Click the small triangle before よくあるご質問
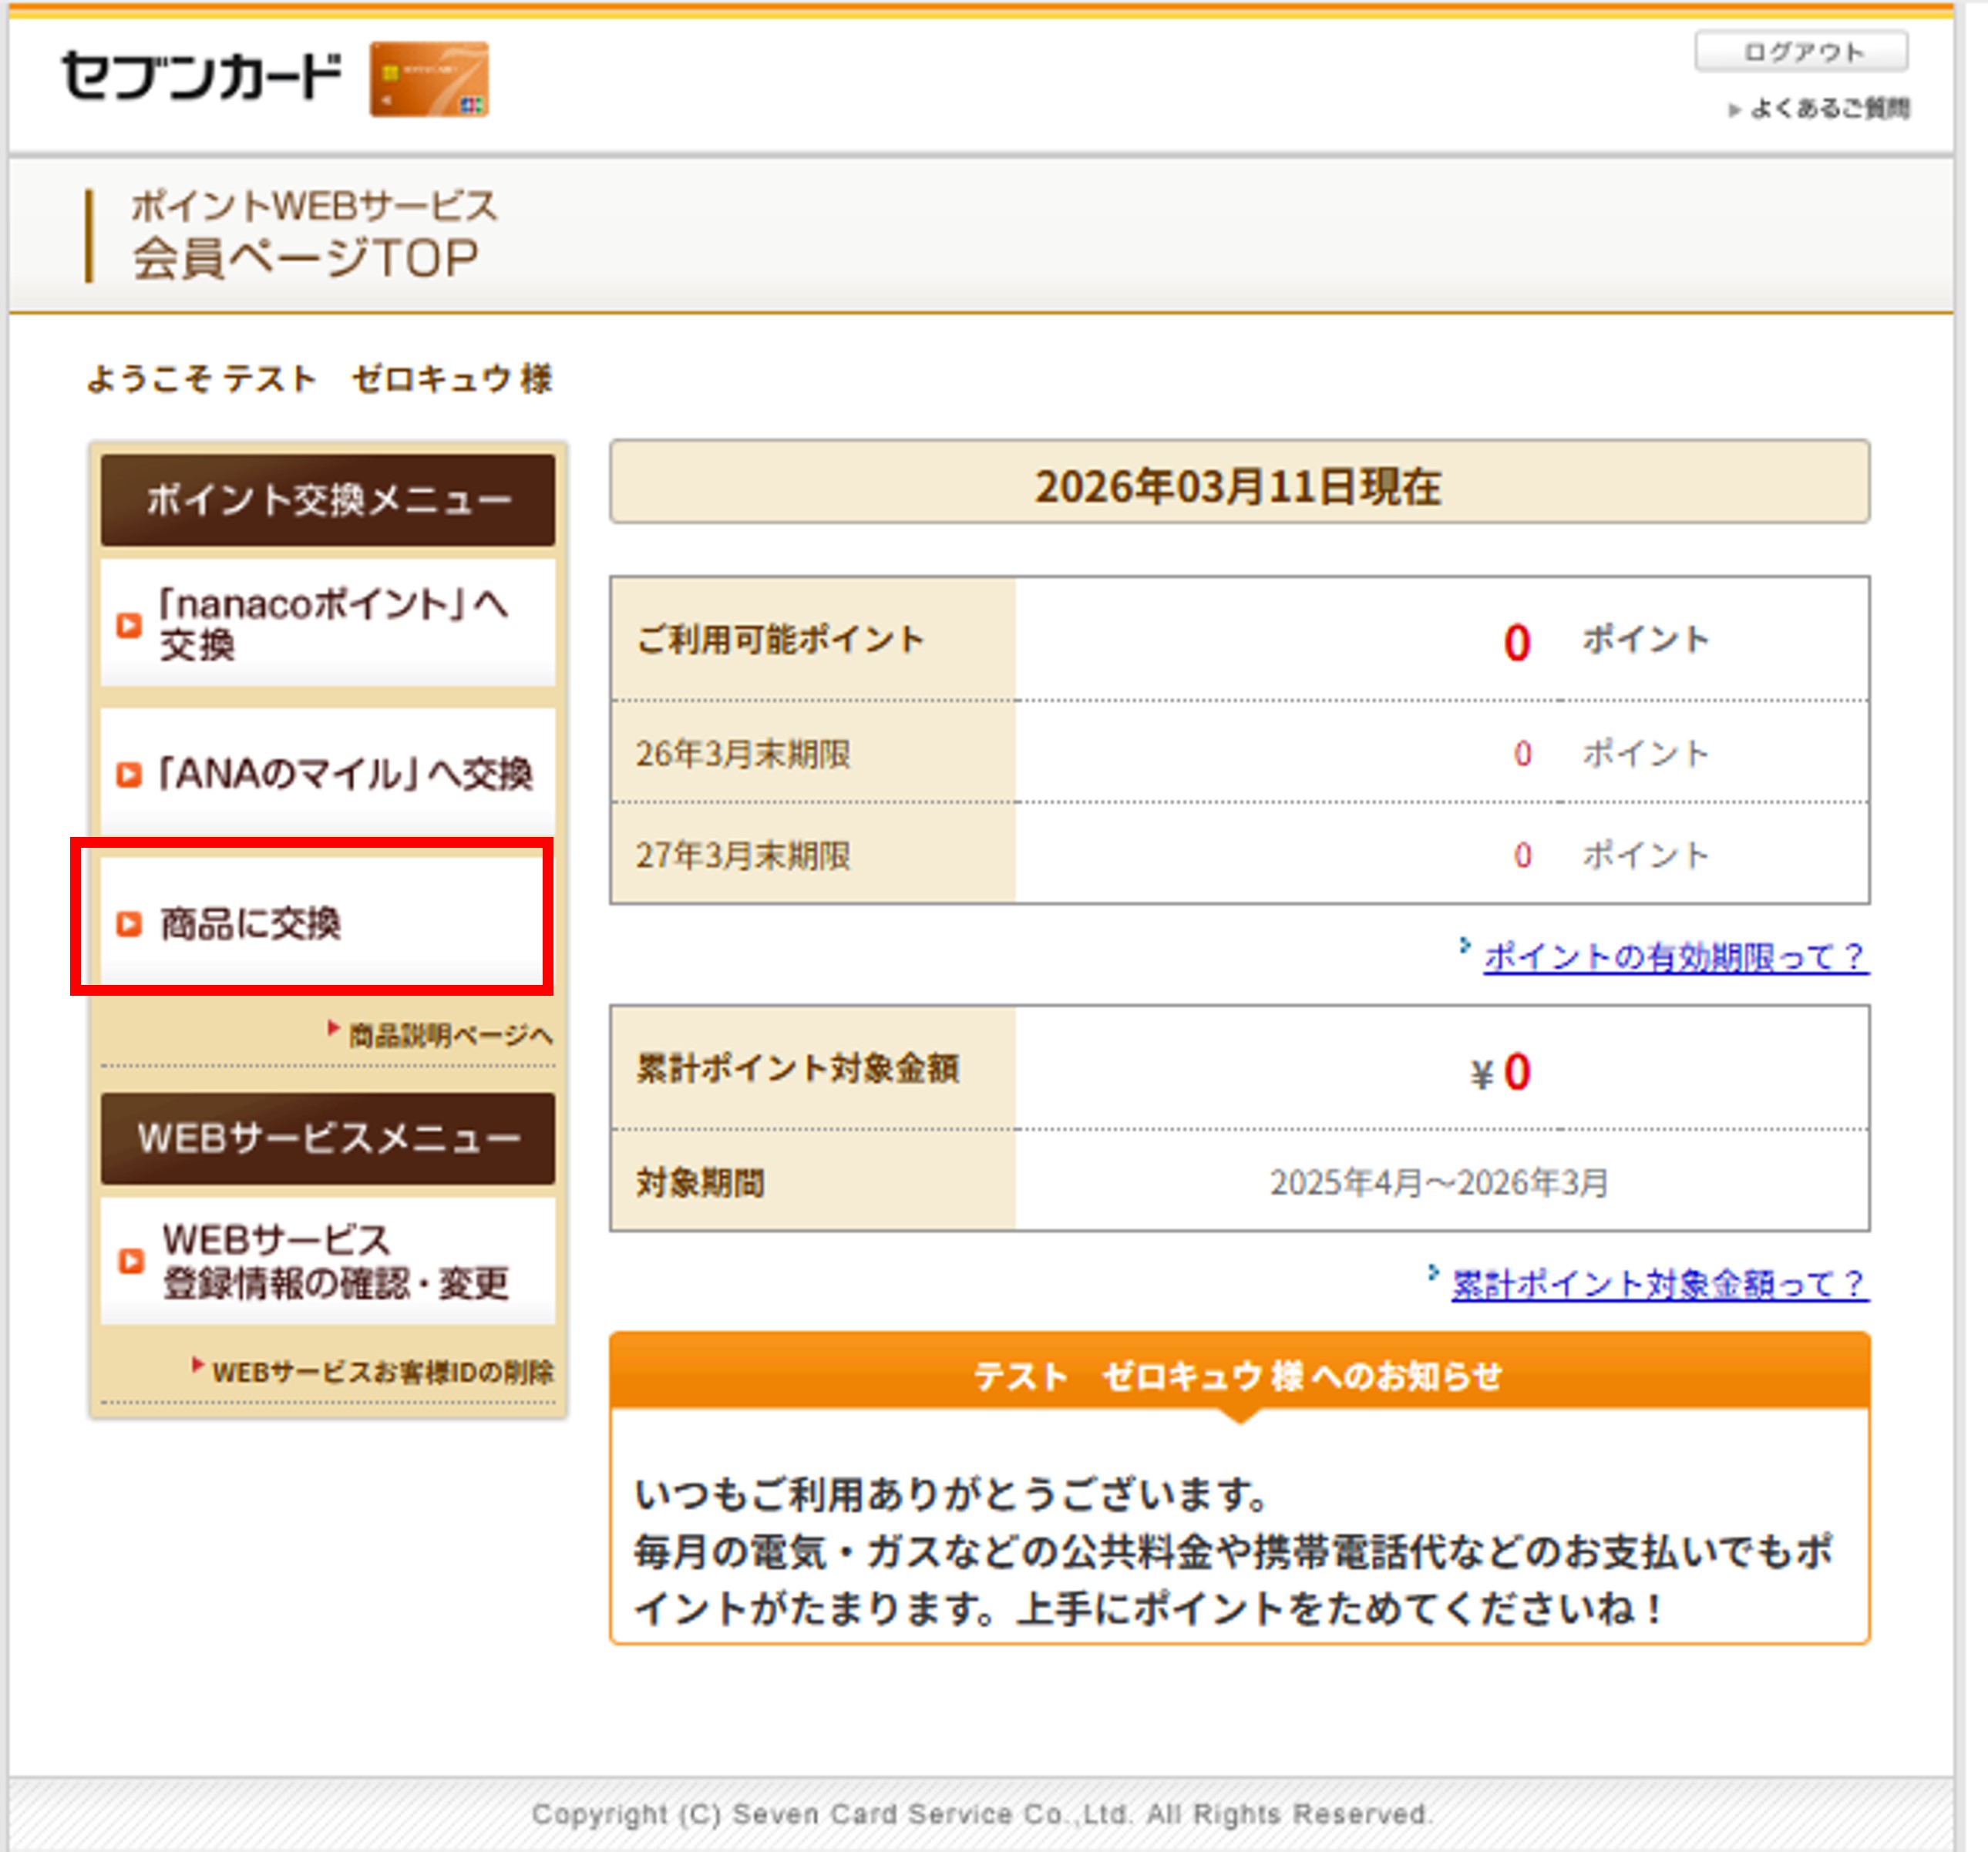The width and height of the screenshot is (1988, 1852). point(1735,110)
